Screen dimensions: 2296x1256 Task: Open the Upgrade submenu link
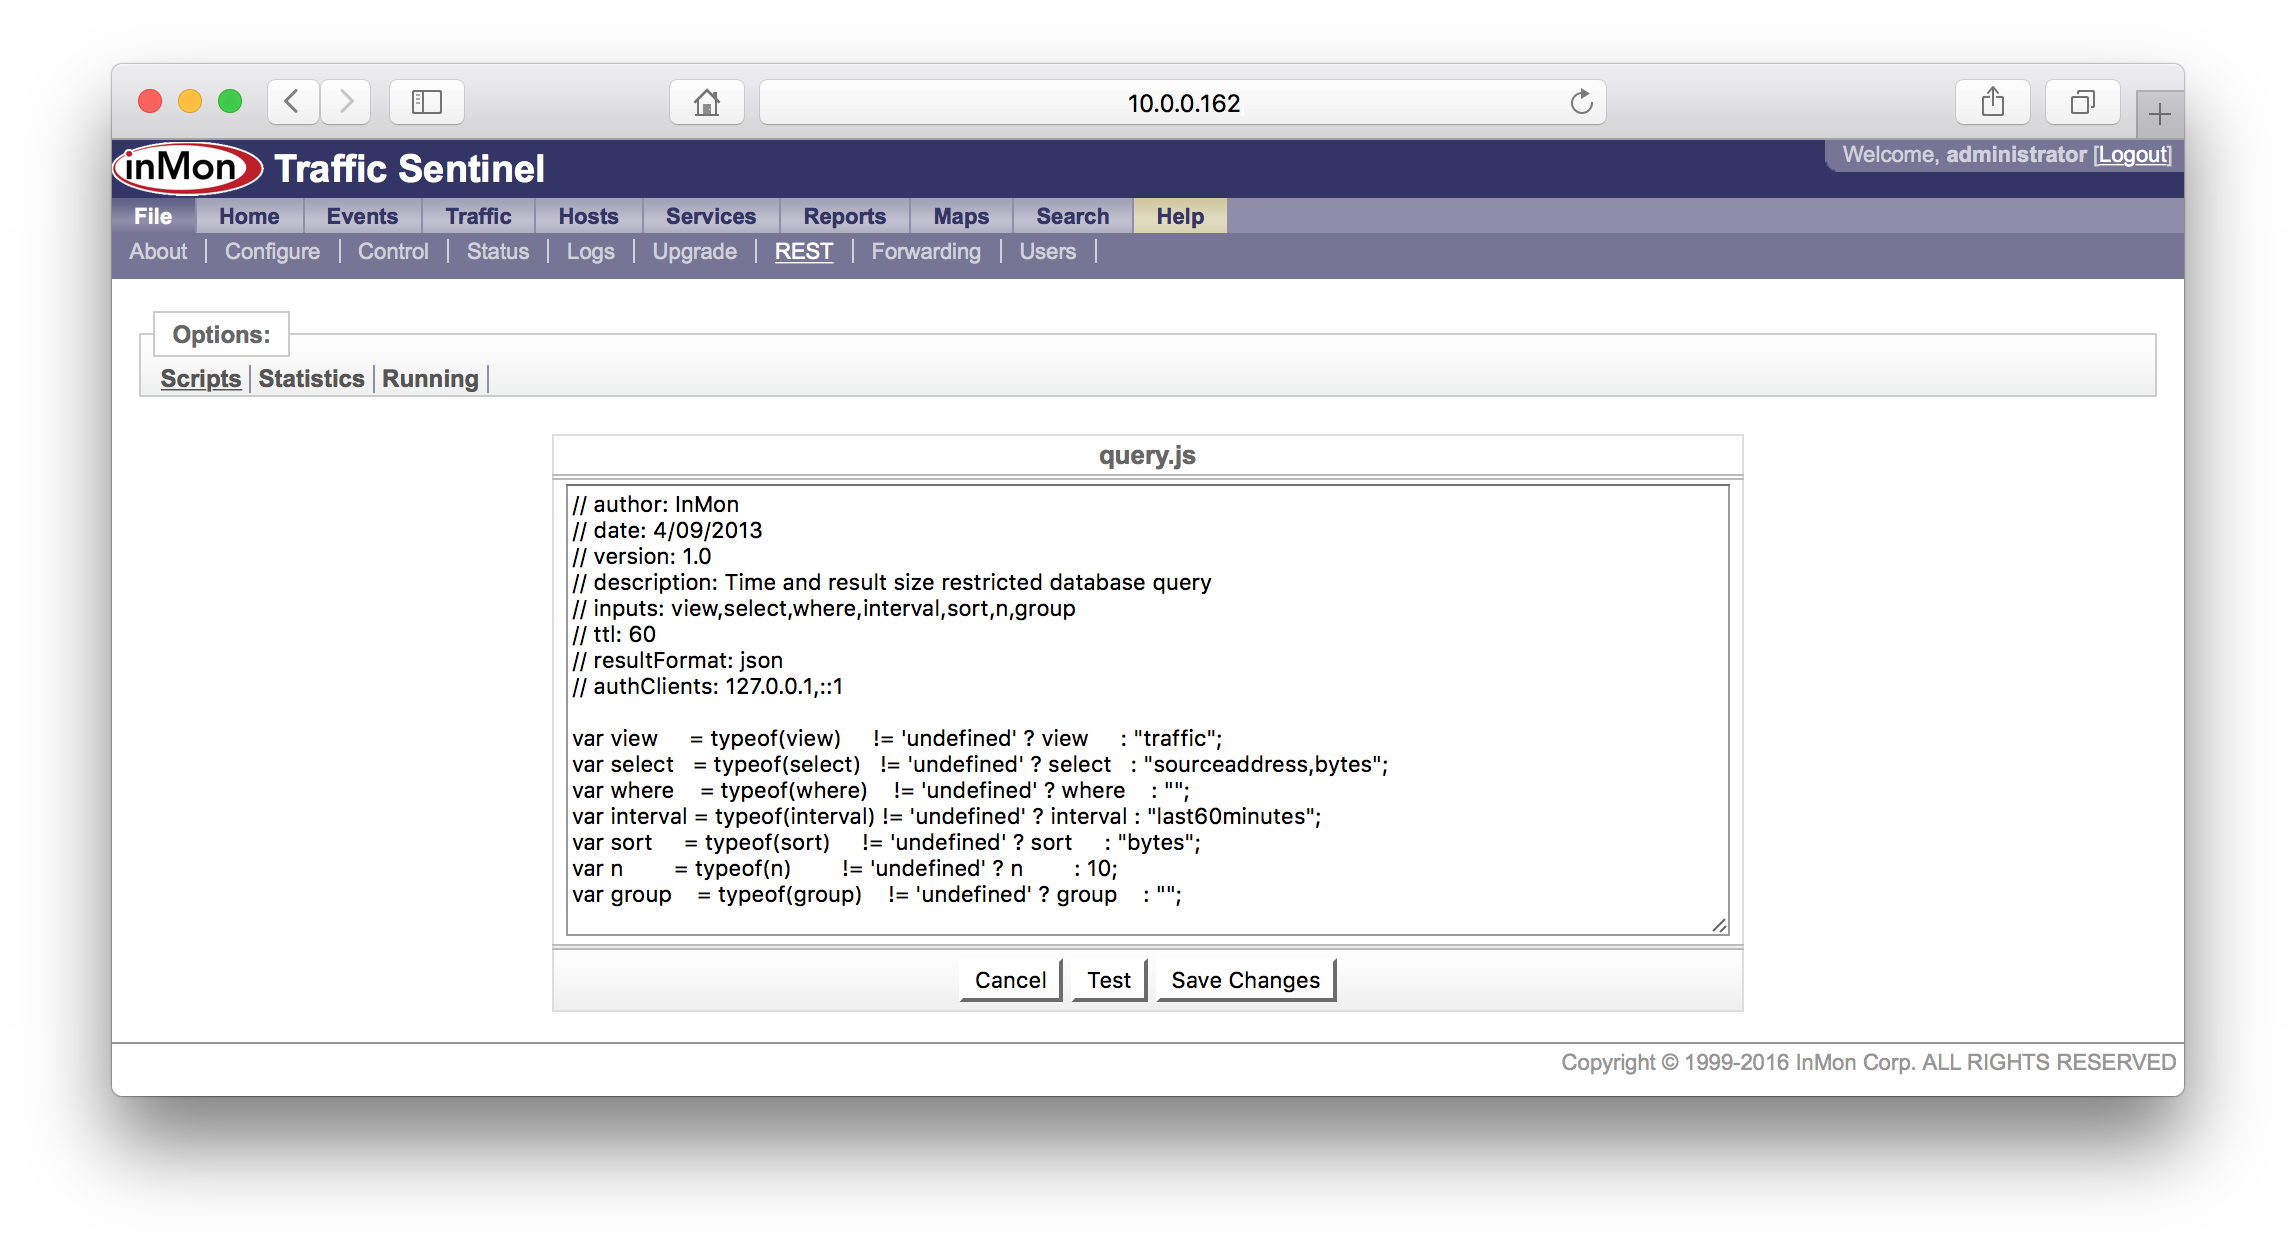tap(694, 251)
